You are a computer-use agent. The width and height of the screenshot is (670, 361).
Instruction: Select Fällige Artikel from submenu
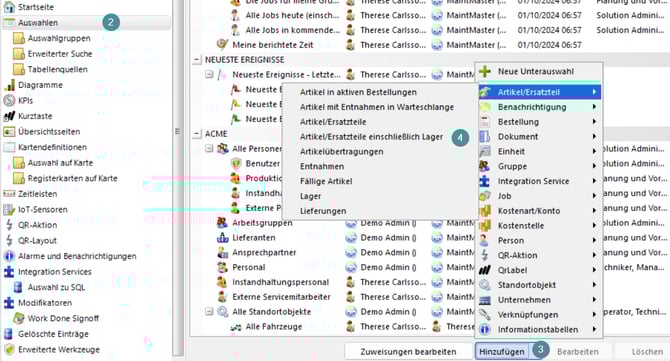pyautogui.click(x=326, y=181)
